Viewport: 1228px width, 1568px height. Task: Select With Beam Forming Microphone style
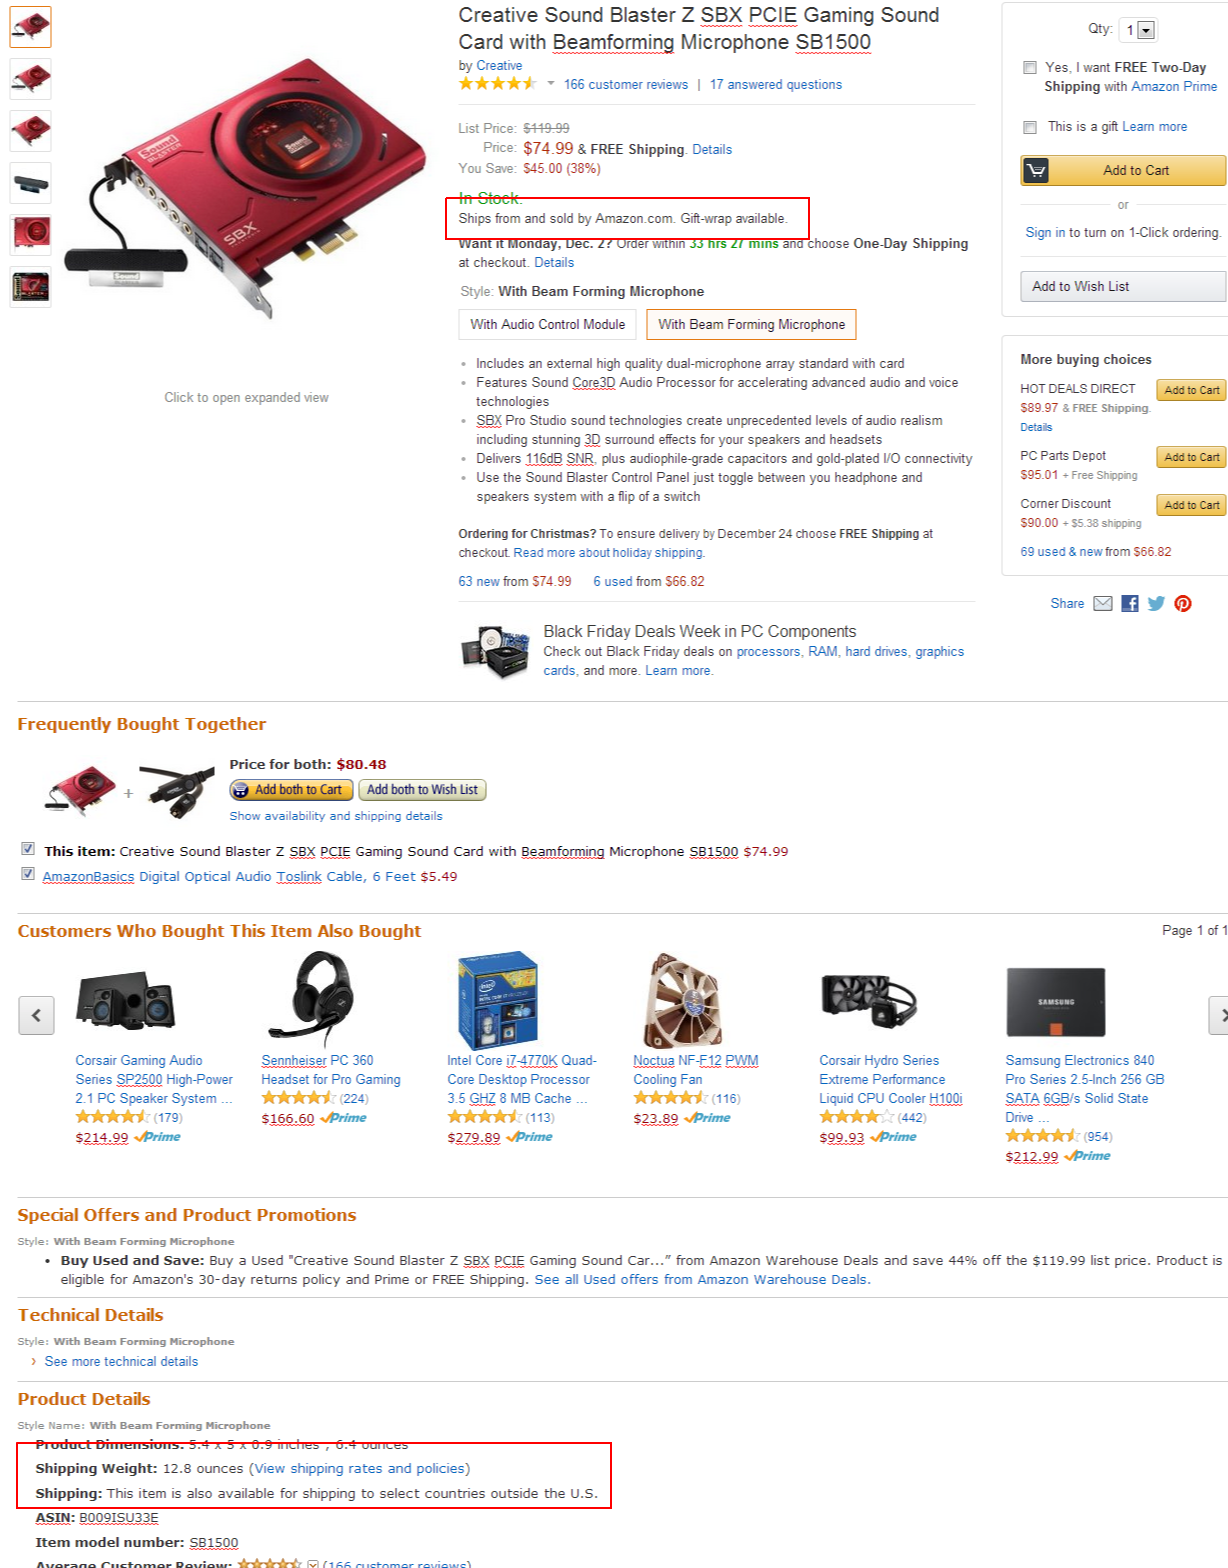click(x=751, y=324)
